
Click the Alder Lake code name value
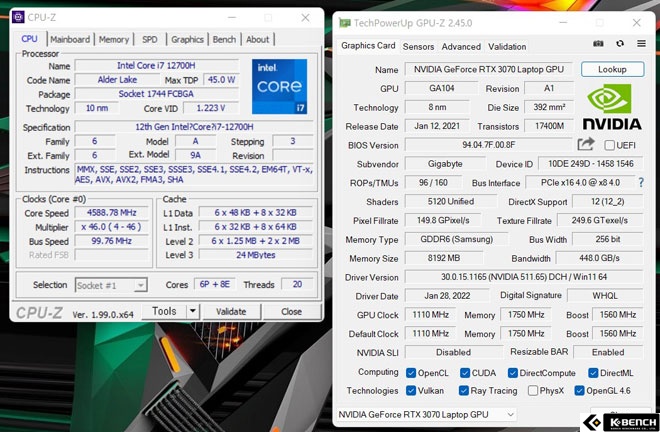(x=117, y=80)
